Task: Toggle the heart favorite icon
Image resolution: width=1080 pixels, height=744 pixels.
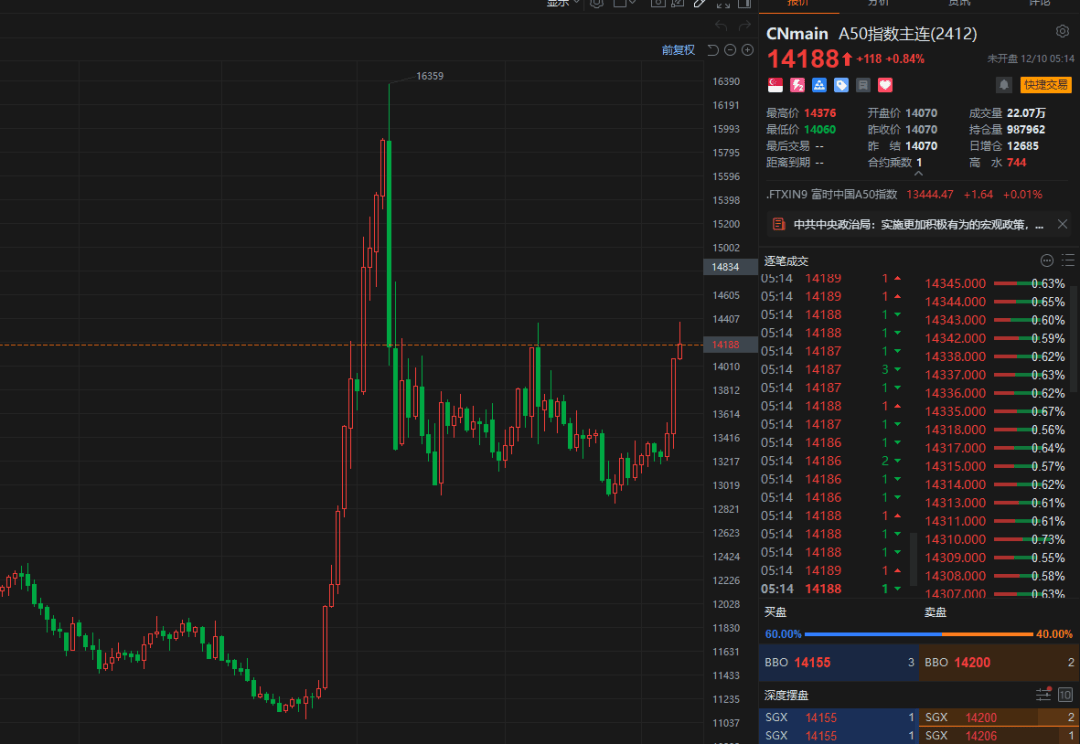Action: click(x=885, y=85)
